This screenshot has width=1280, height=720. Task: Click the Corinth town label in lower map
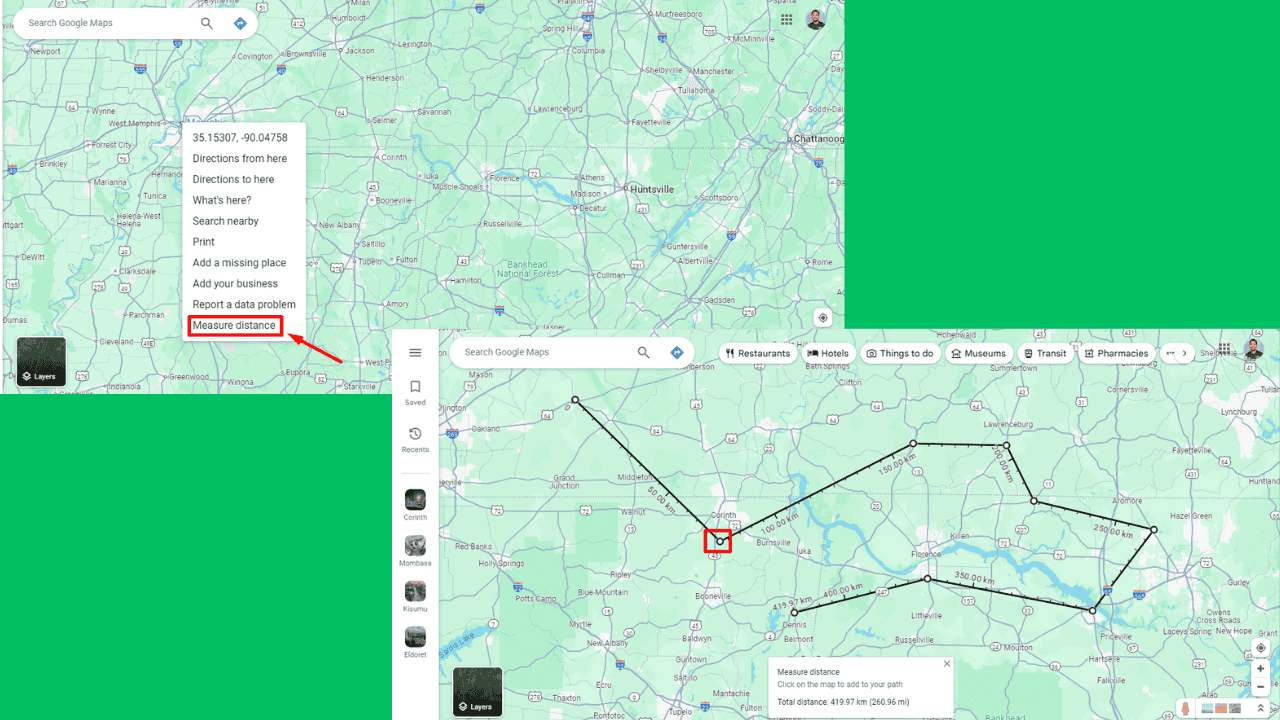(x=722, y=516)
